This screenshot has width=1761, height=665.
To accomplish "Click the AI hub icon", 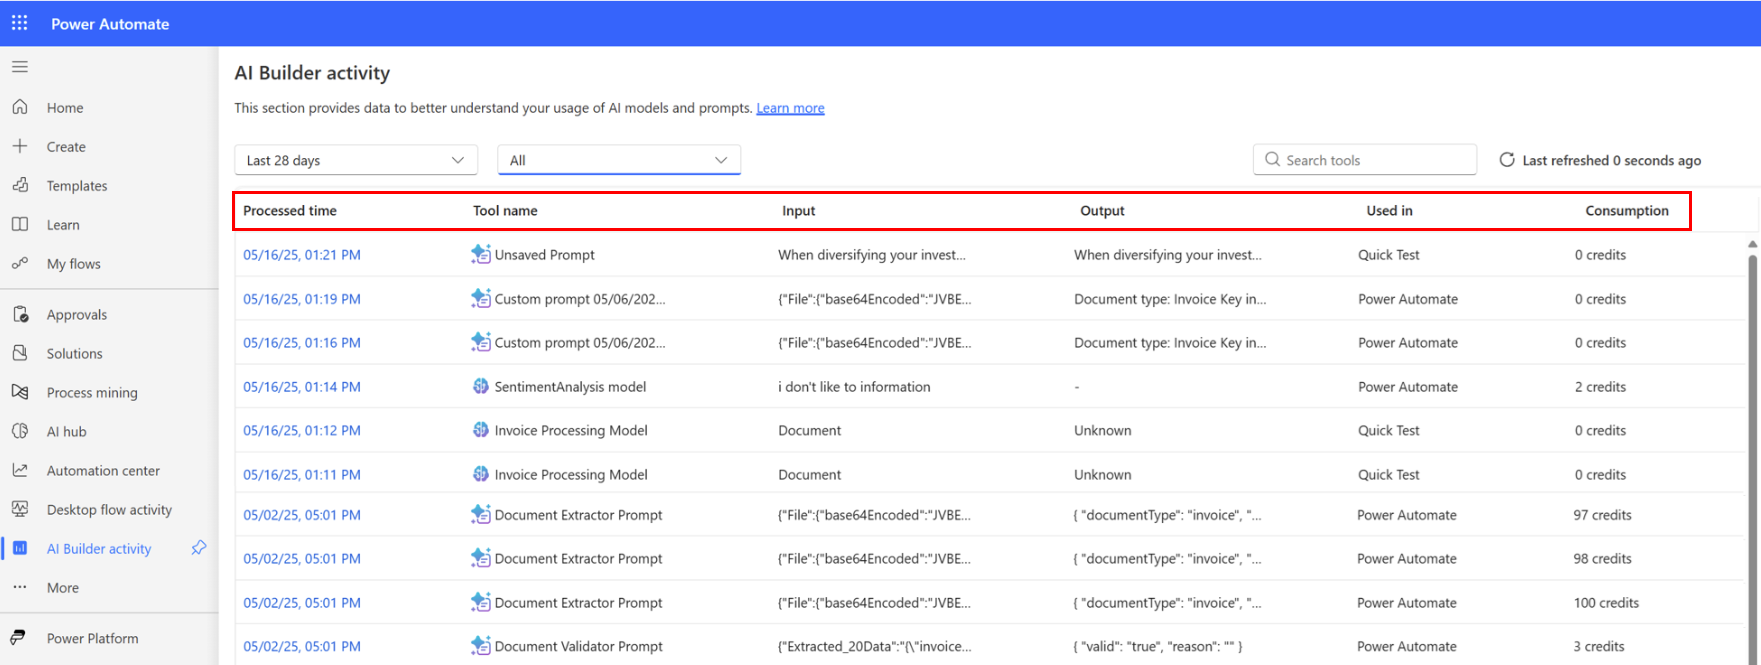I will click(x=20, y=431).
